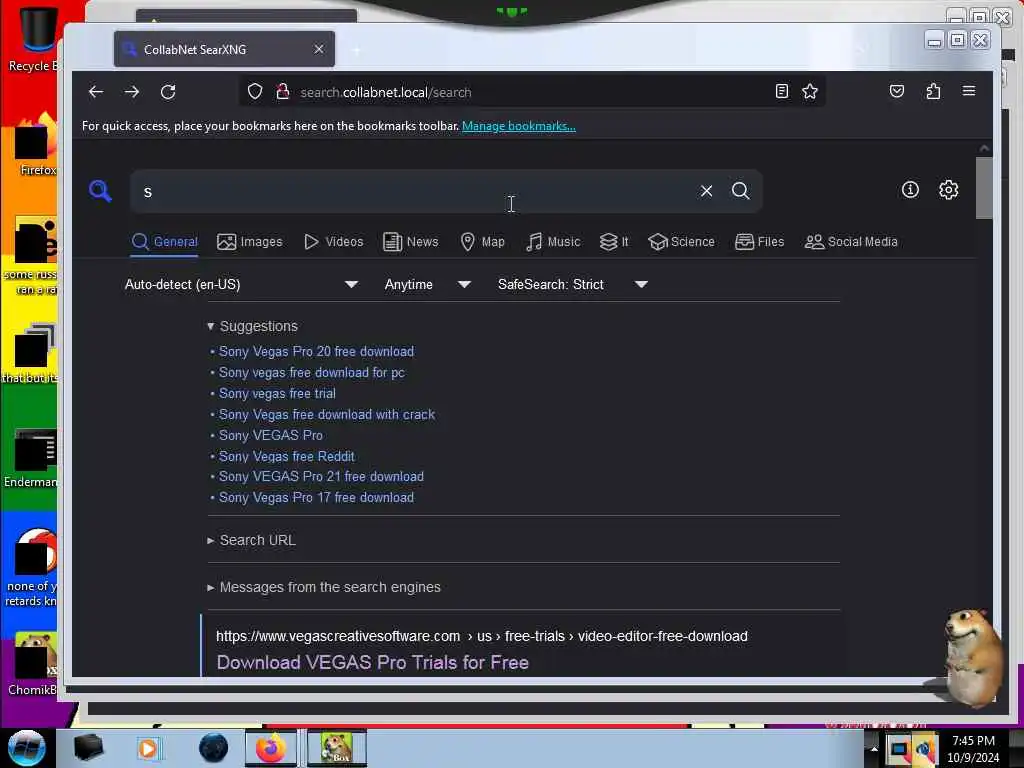Screen dimensions: 1024x768
Task: Open the SearXNG about info icon
Action: click(910, 190)
